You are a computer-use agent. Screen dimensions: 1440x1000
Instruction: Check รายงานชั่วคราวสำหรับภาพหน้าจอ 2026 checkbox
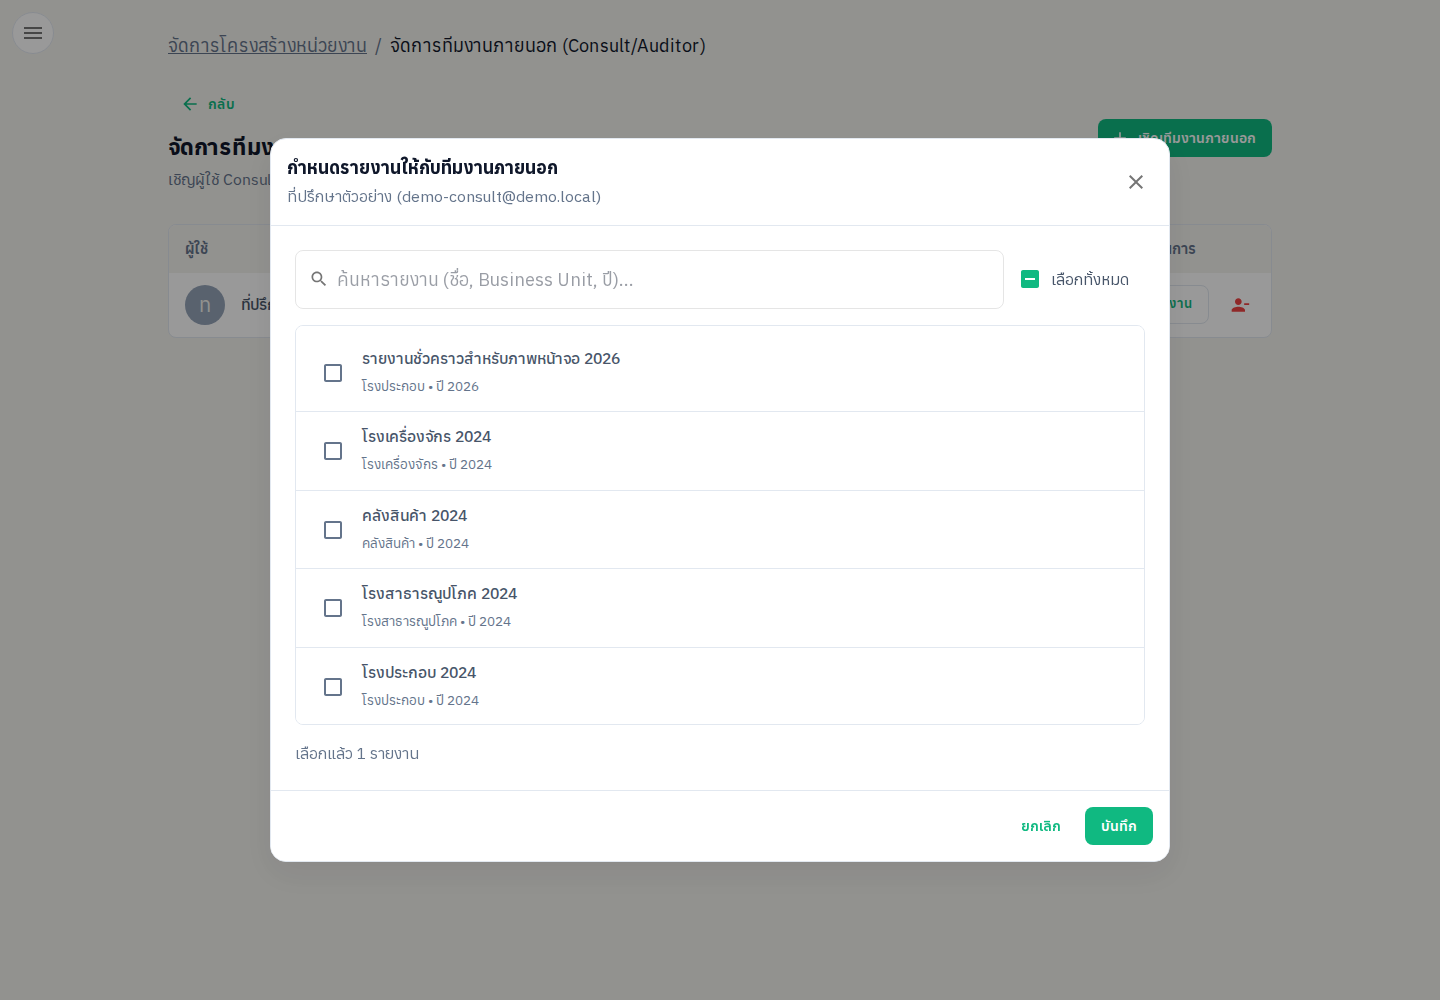333,373
